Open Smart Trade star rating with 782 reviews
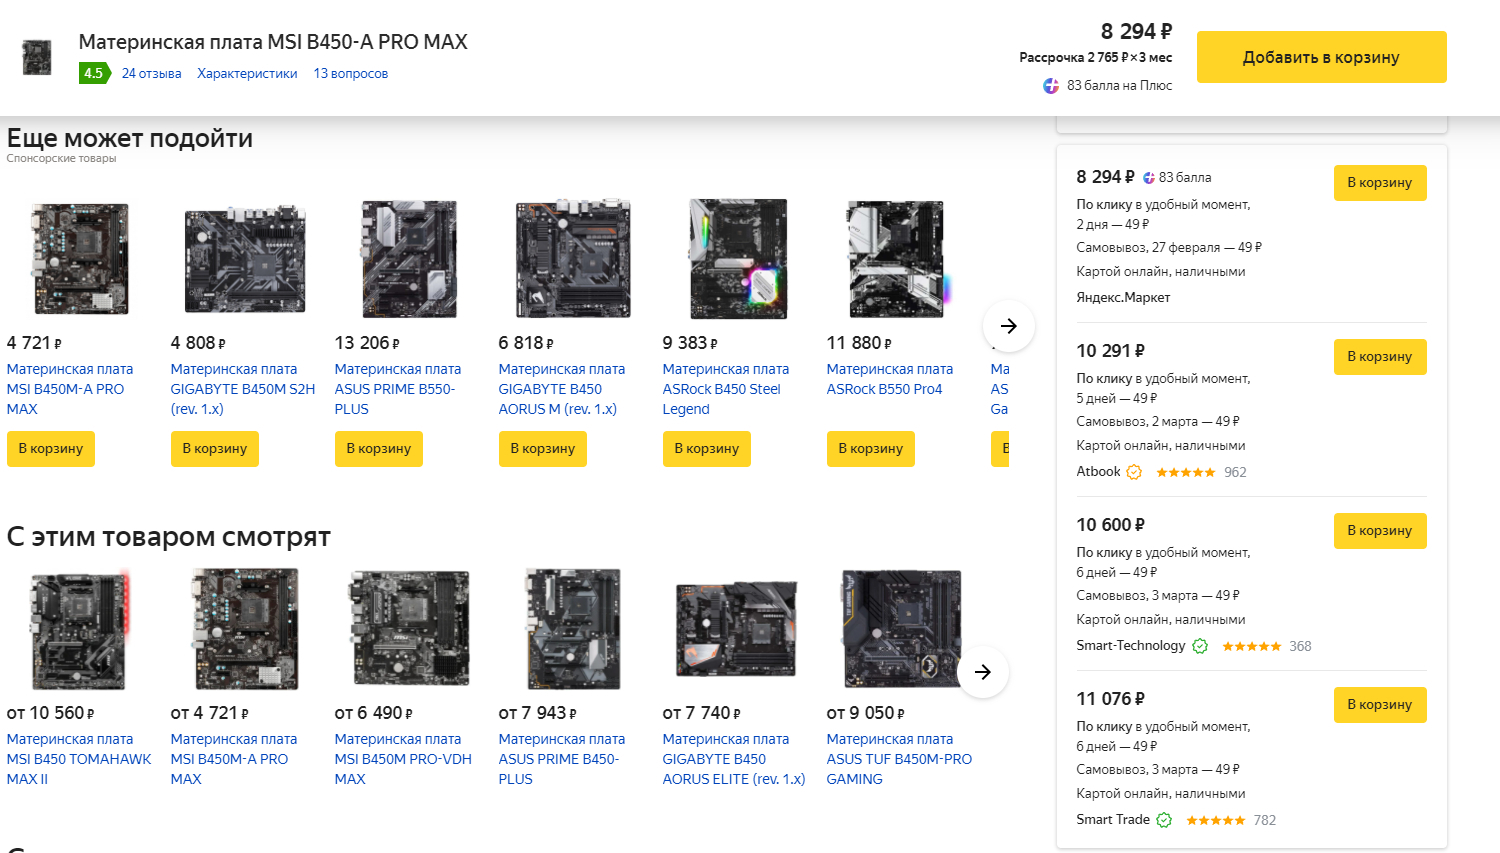 [1231, 820]
